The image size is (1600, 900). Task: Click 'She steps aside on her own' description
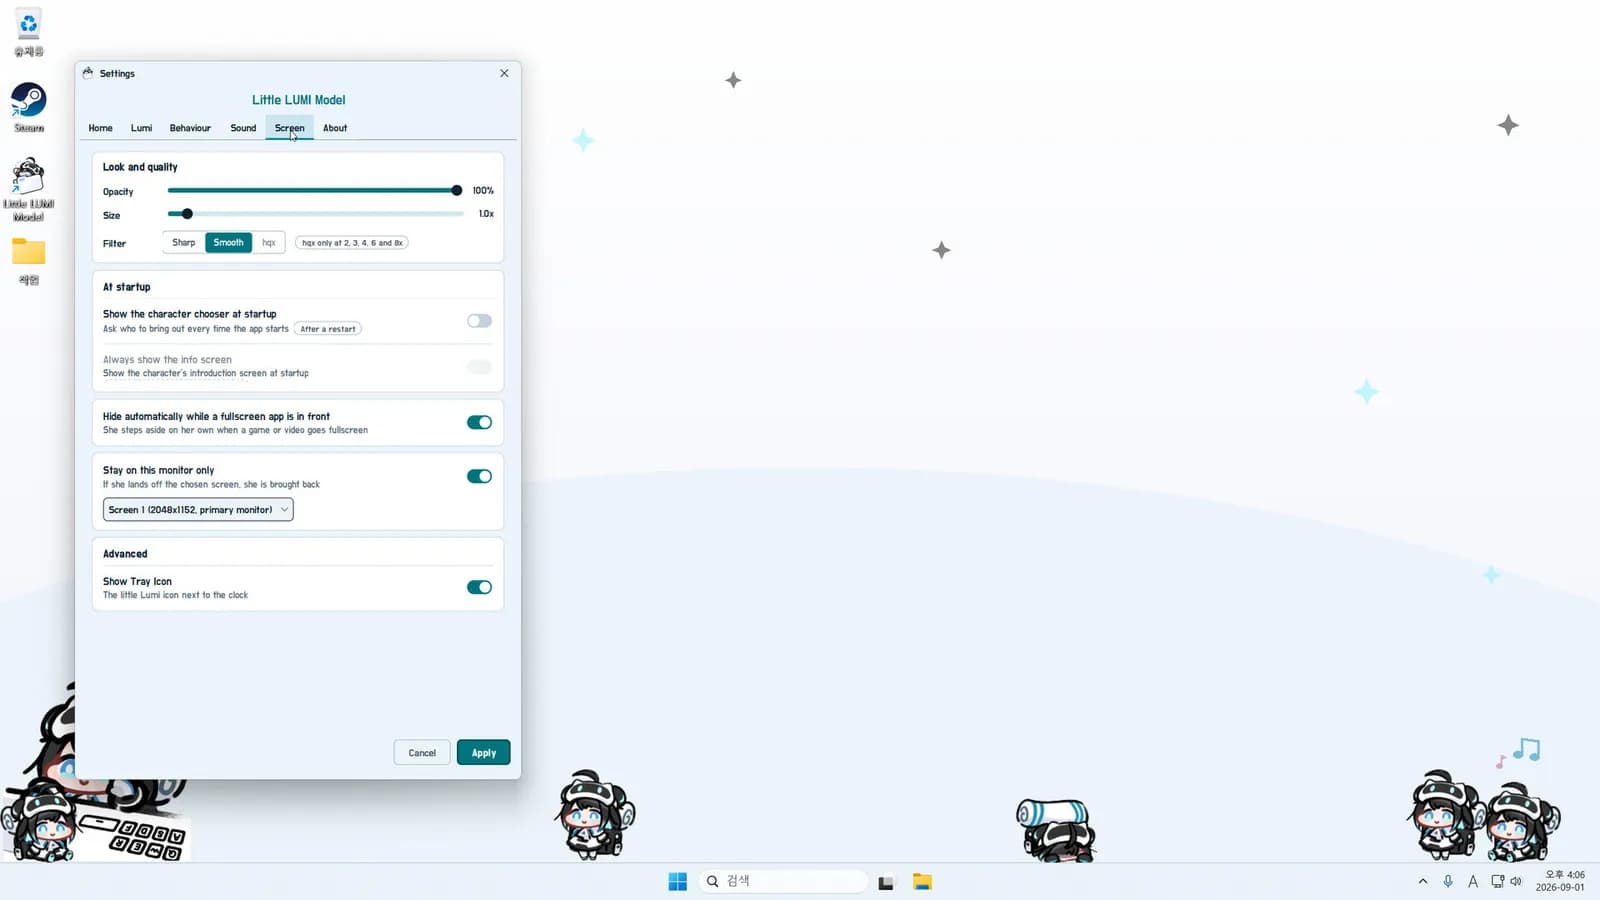point(235,430)
